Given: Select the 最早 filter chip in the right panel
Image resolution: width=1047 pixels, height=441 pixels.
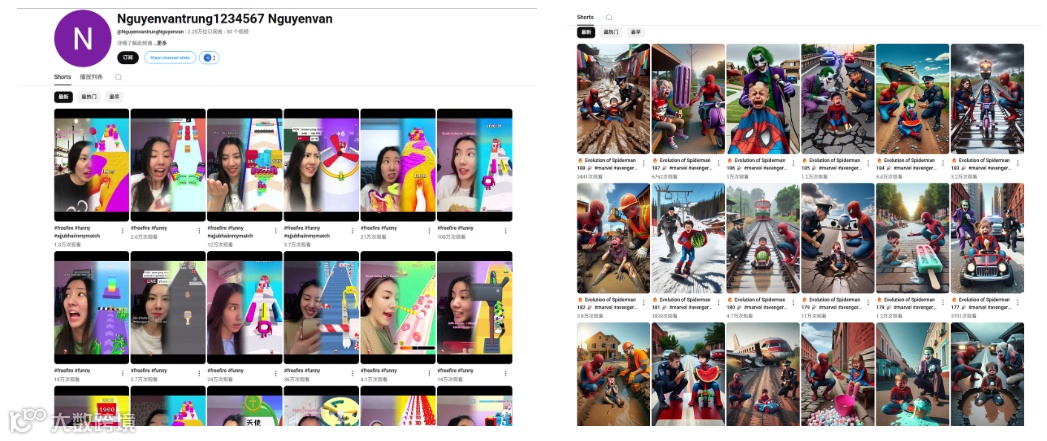Looking at the screenshot, I should [x=636, y=32].
